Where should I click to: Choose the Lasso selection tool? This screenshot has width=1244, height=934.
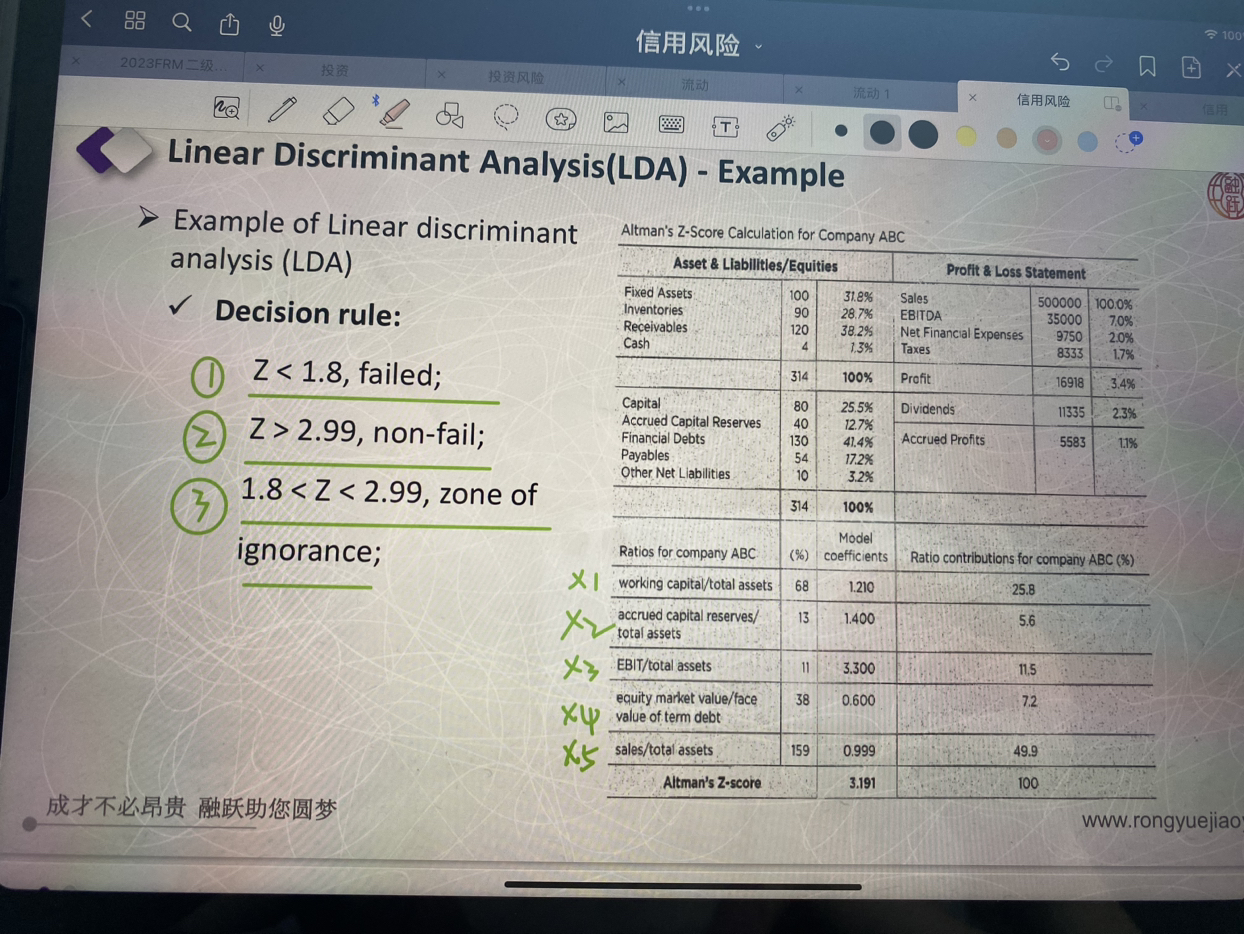pos(506,117)
